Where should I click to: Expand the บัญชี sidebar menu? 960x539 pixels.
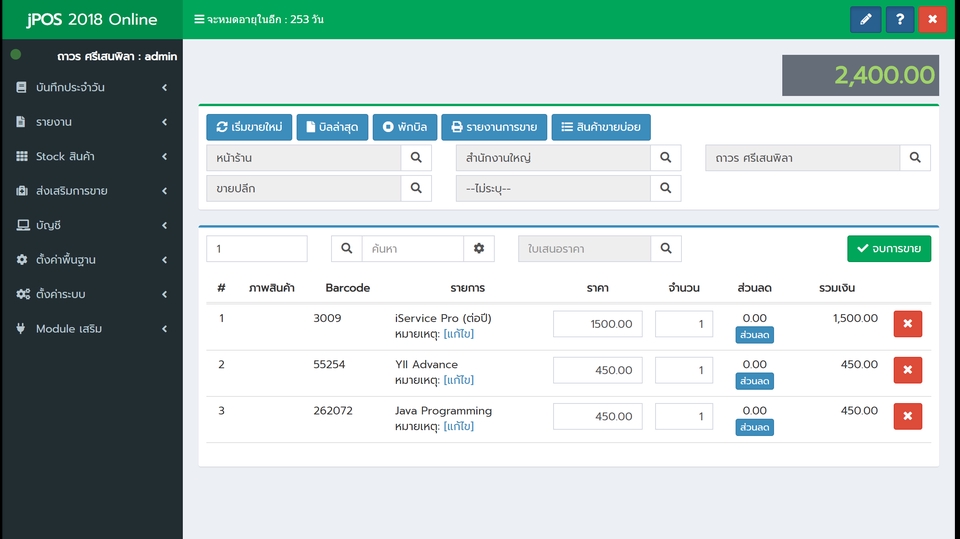(x=92, y=225)
